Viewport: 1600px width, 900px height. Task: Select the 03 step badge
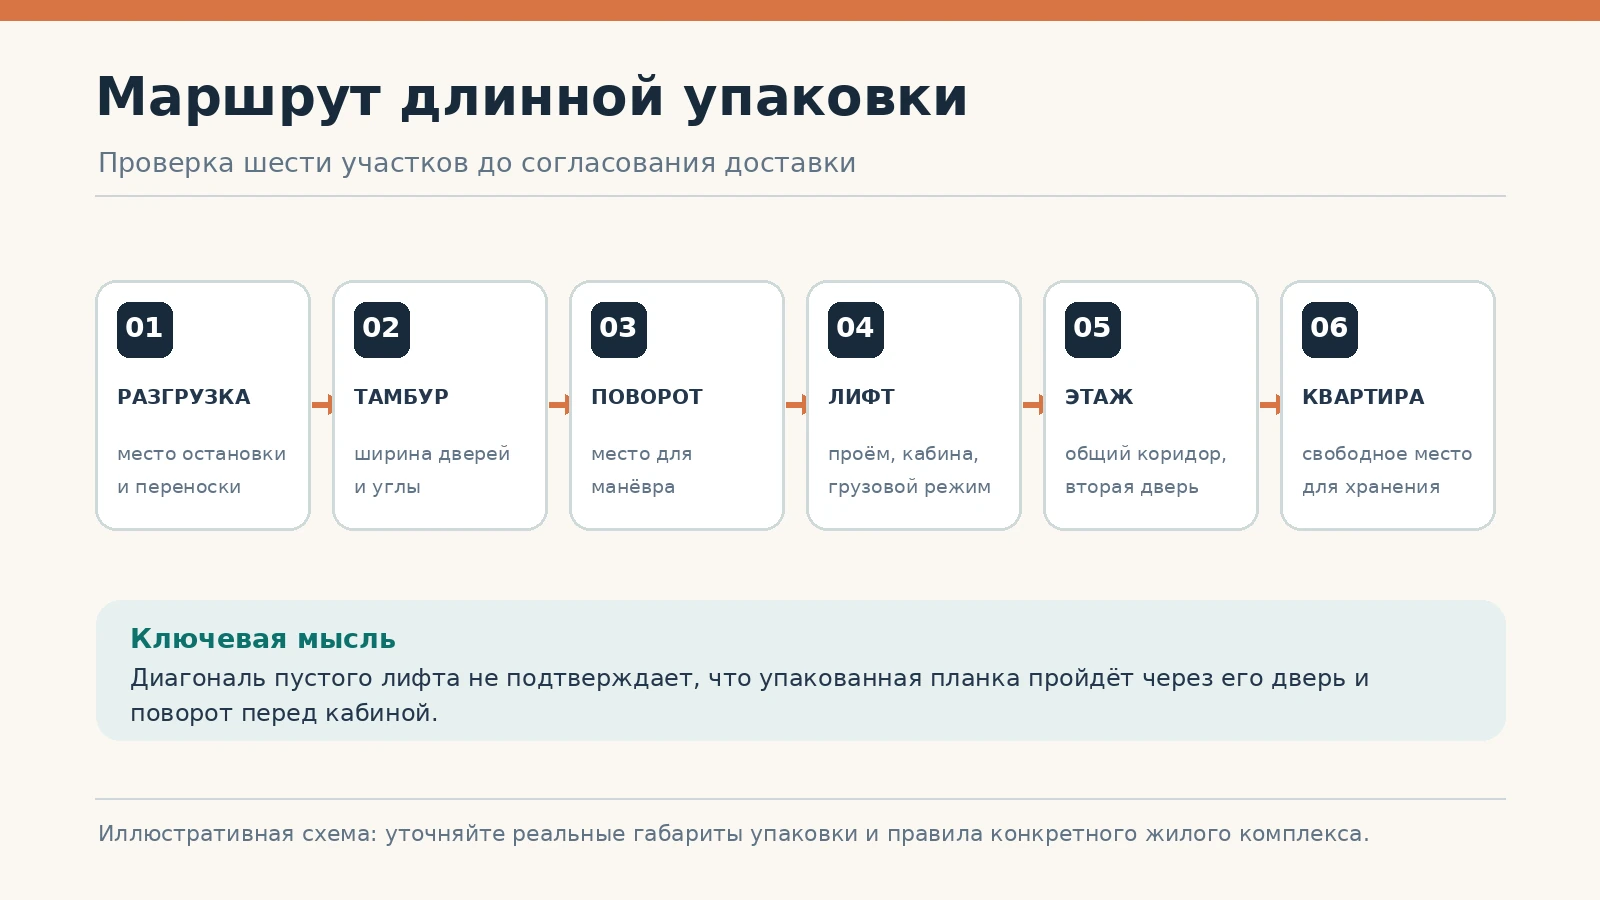coord(619,329)
